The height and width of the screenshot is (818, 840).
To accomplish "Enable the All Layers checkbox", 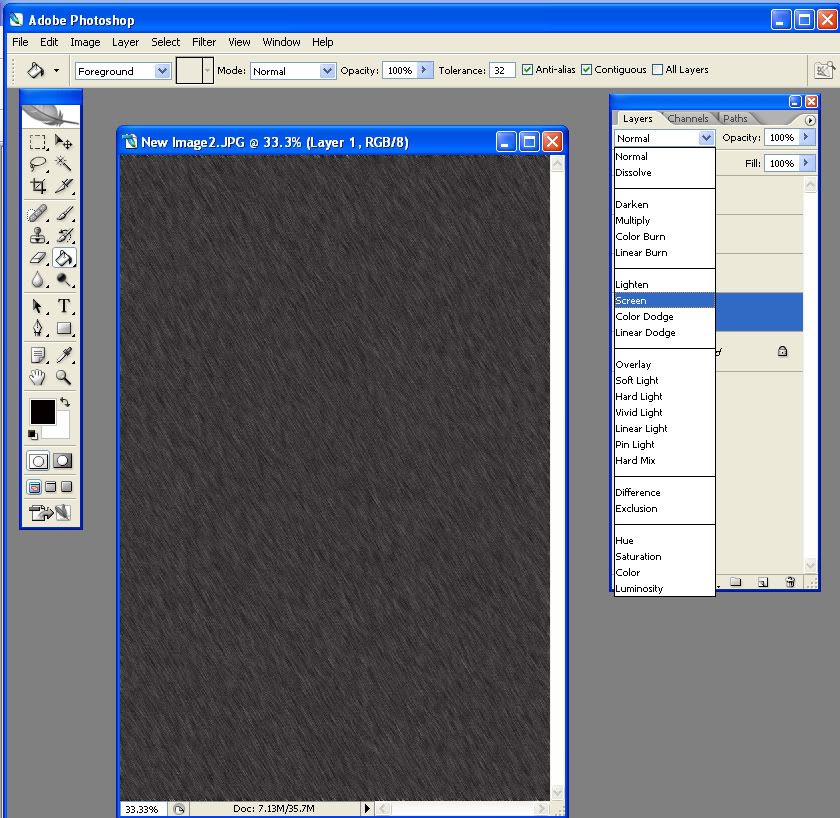I will click(657, 70).
